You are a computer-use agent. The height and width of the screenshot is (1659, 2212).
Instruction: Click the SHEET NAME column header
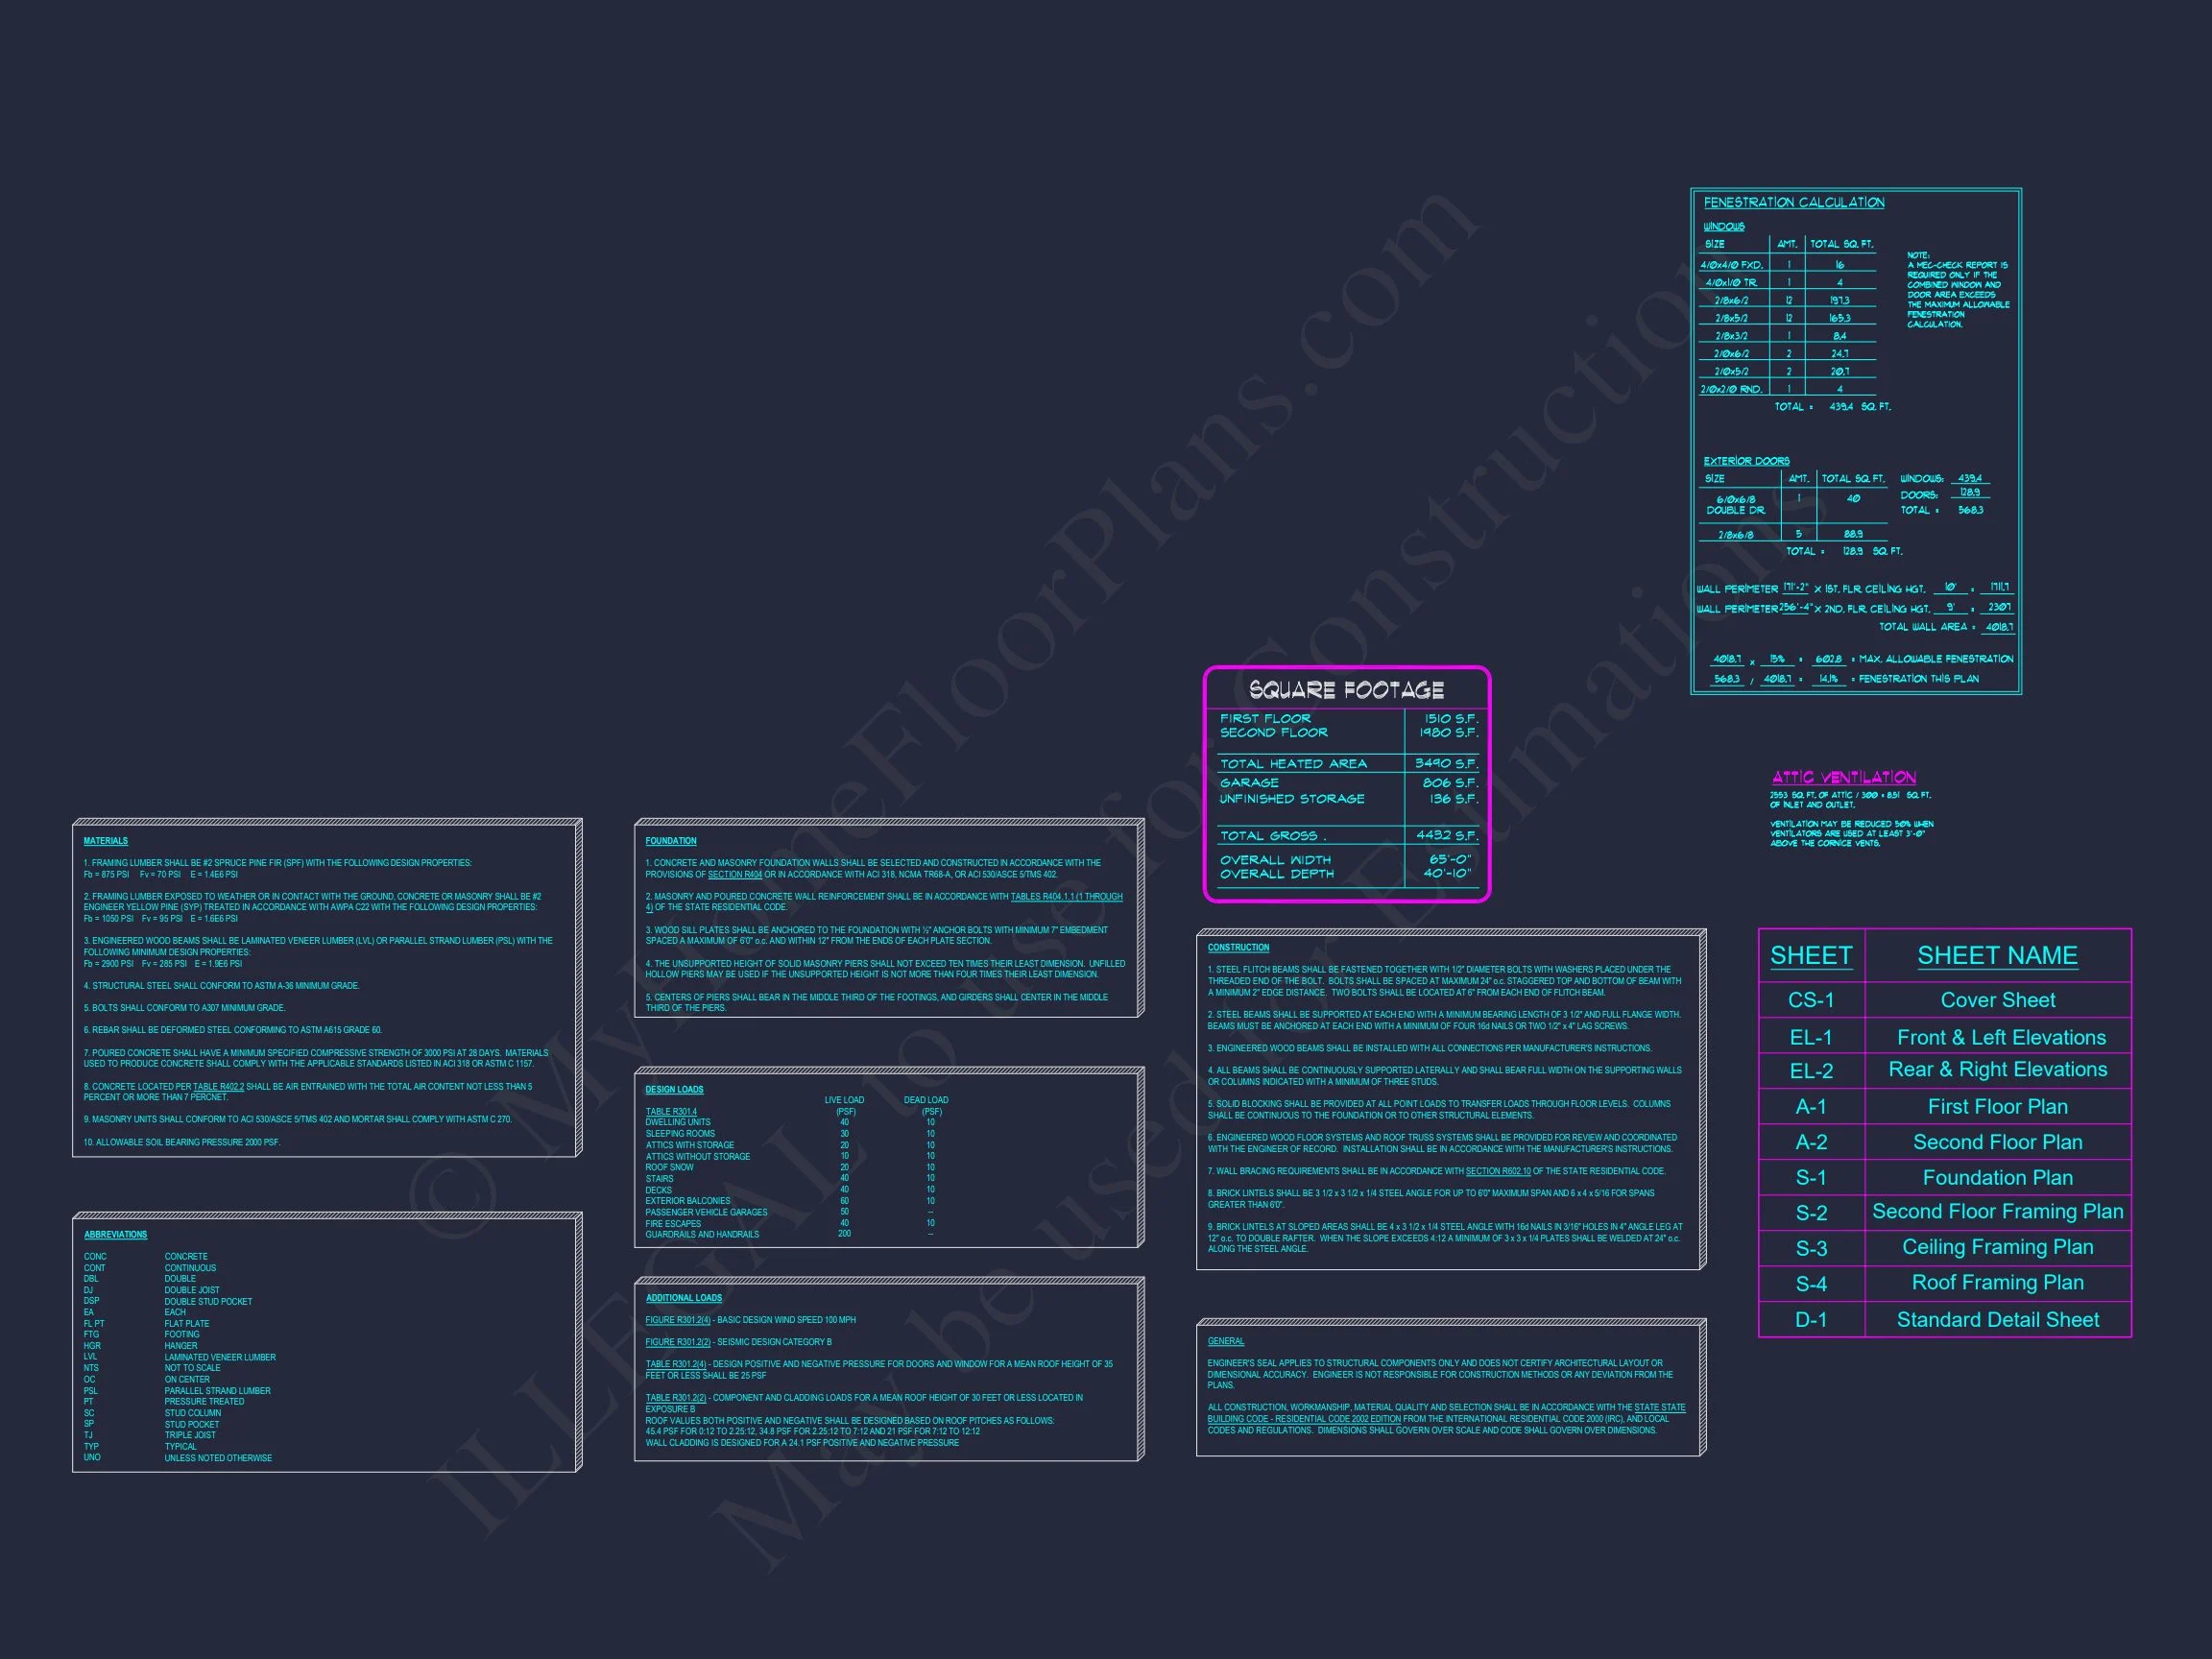coord(1997,955)
